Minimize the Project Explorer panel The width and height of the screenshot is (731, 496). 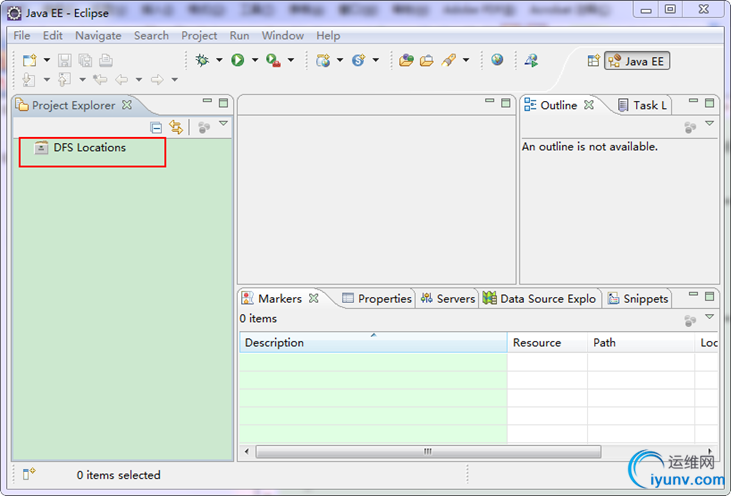click(x=207, y=101)
